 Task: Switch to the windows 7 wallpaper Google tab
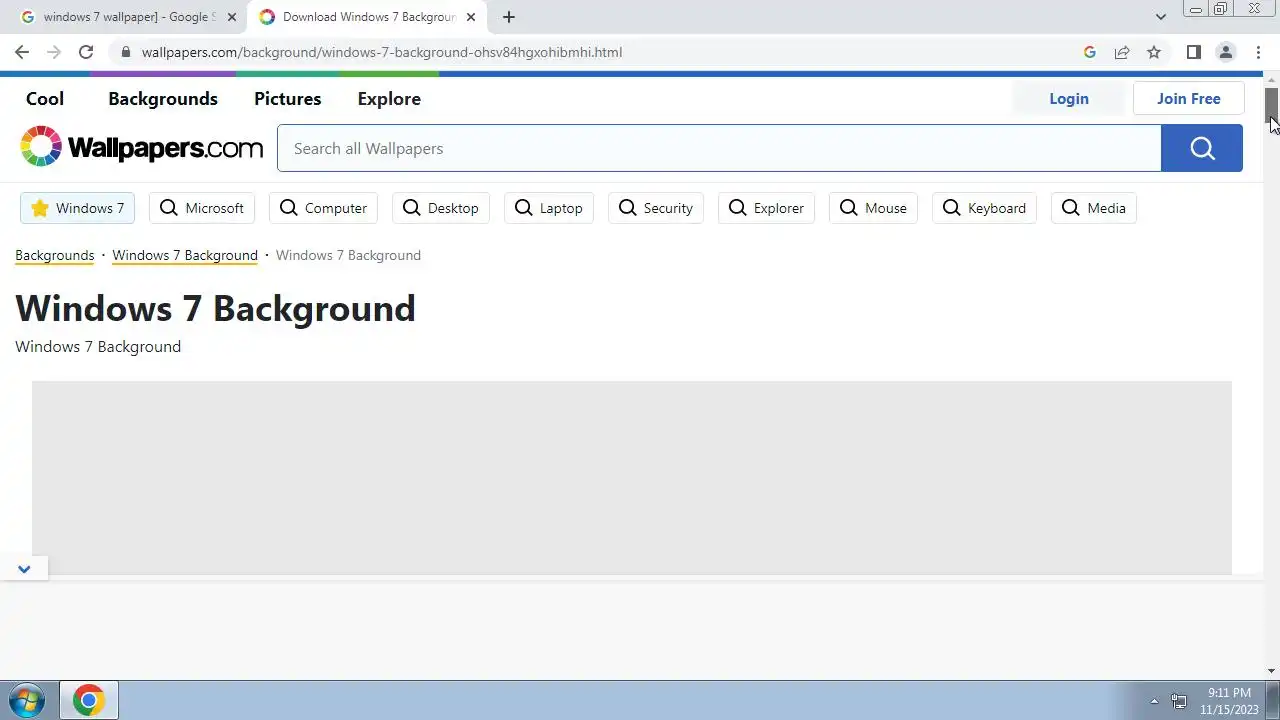[127, 17]
